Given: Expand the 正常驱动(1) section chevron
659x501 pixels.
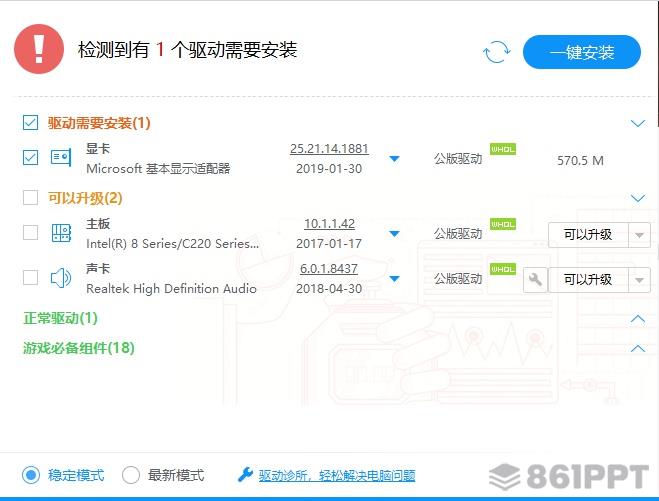Looking at the screenshot, I should click(x=638, y=319).
